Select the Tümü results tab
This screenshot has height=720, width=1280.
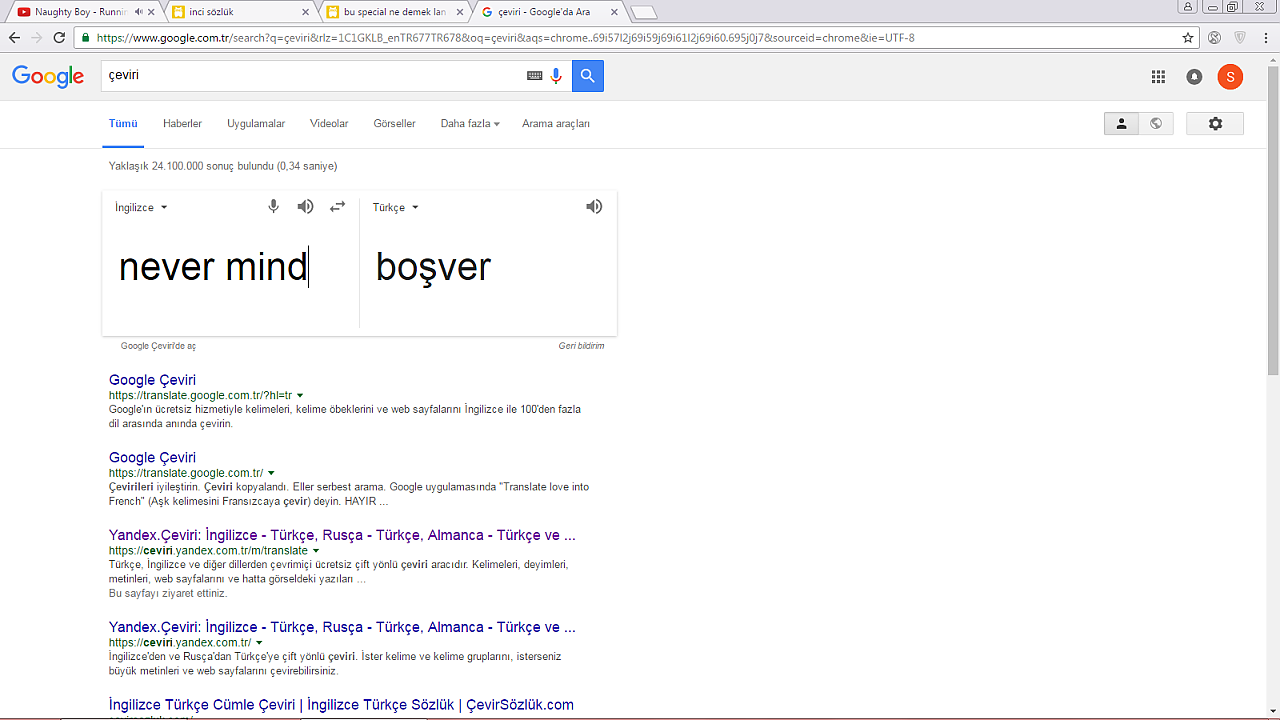[x=123, y=124]
